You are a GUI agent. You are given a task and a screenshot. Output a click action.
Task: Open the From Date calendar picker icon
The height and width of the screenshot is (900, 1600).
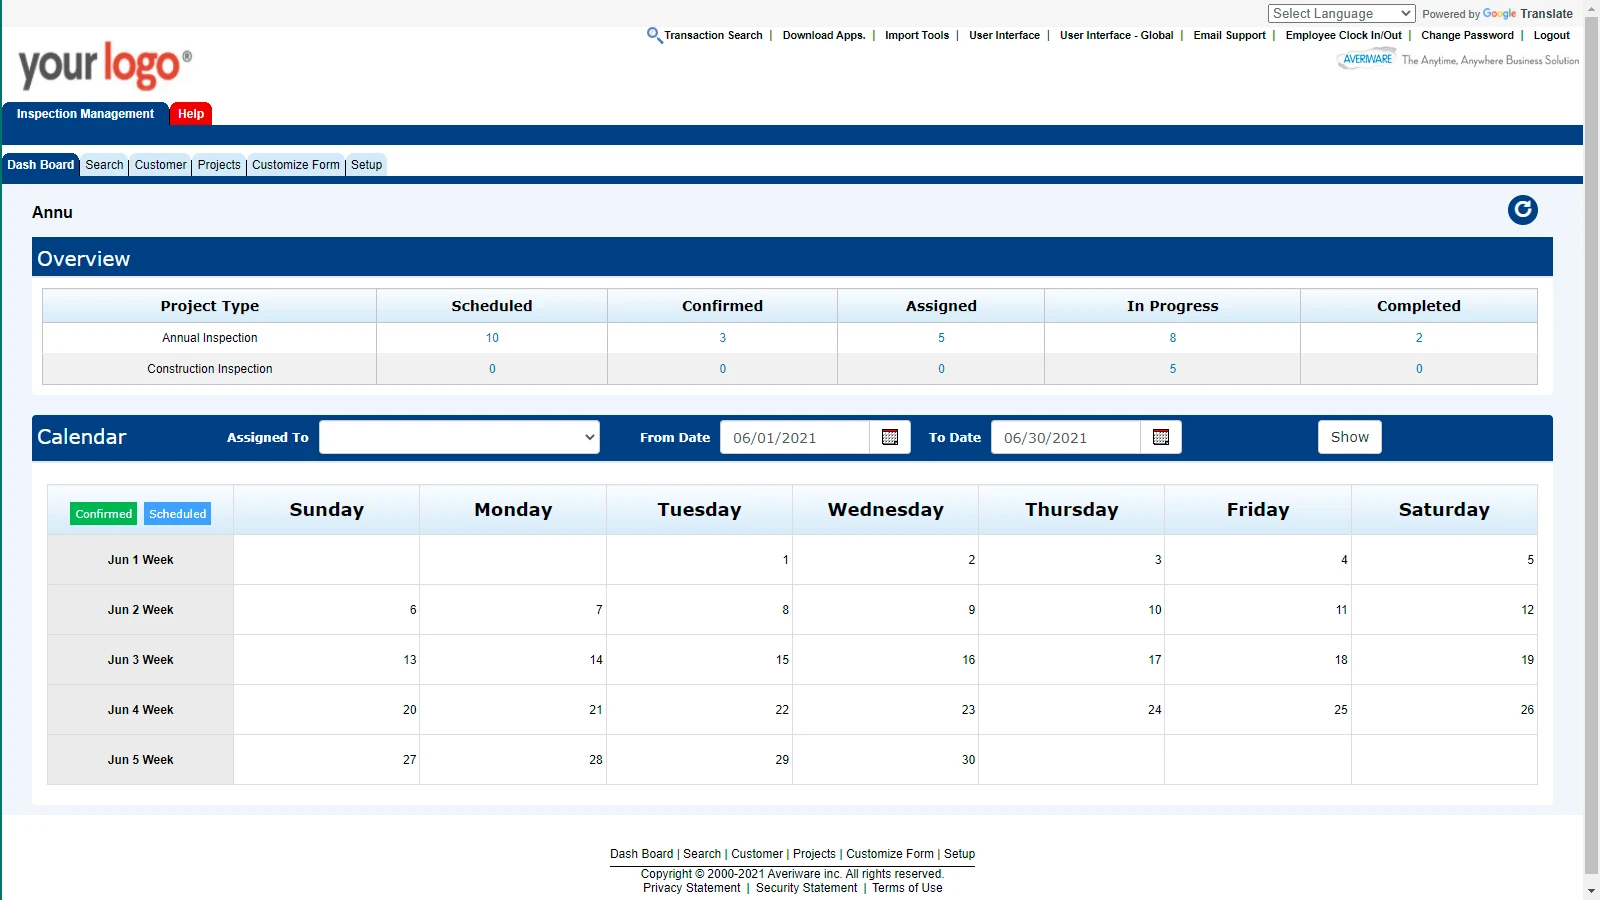pyautogui.click(x=890, y=437)
